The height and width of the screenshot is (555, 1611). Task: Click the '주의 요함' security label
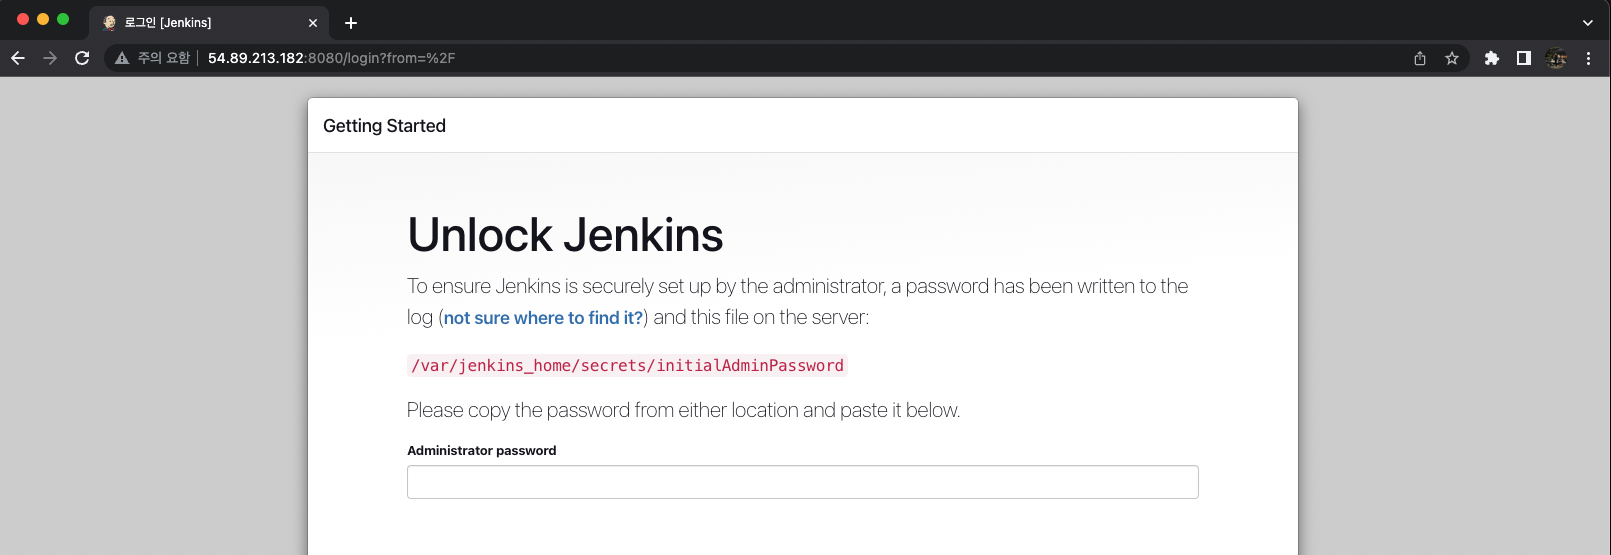tap(164, 58)
